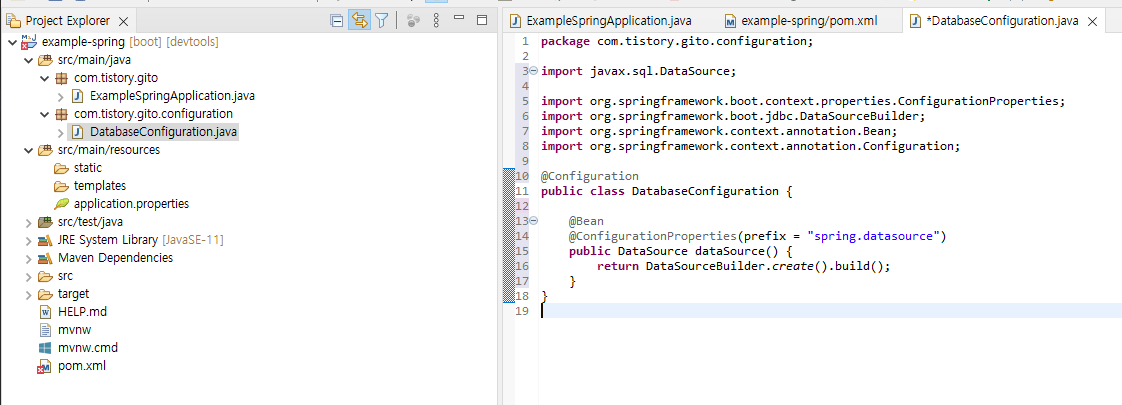Expand the src folder node

click(28, 276)
